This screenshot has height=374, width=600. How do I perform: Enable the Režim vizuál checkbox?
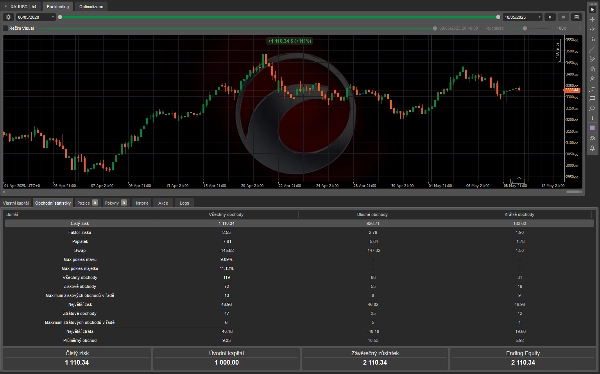6,28
